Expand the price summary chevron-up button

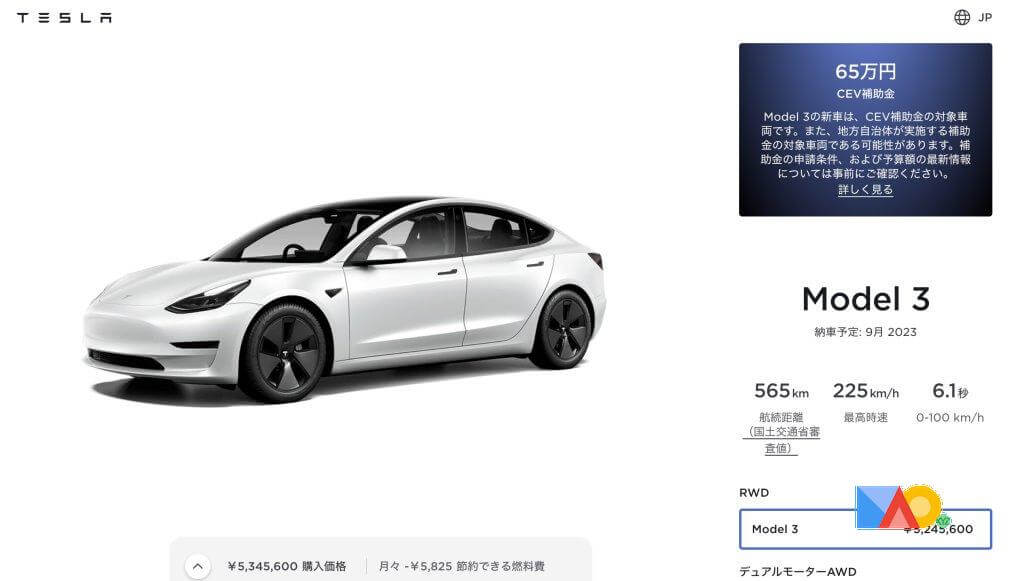[x=198, y=566]
